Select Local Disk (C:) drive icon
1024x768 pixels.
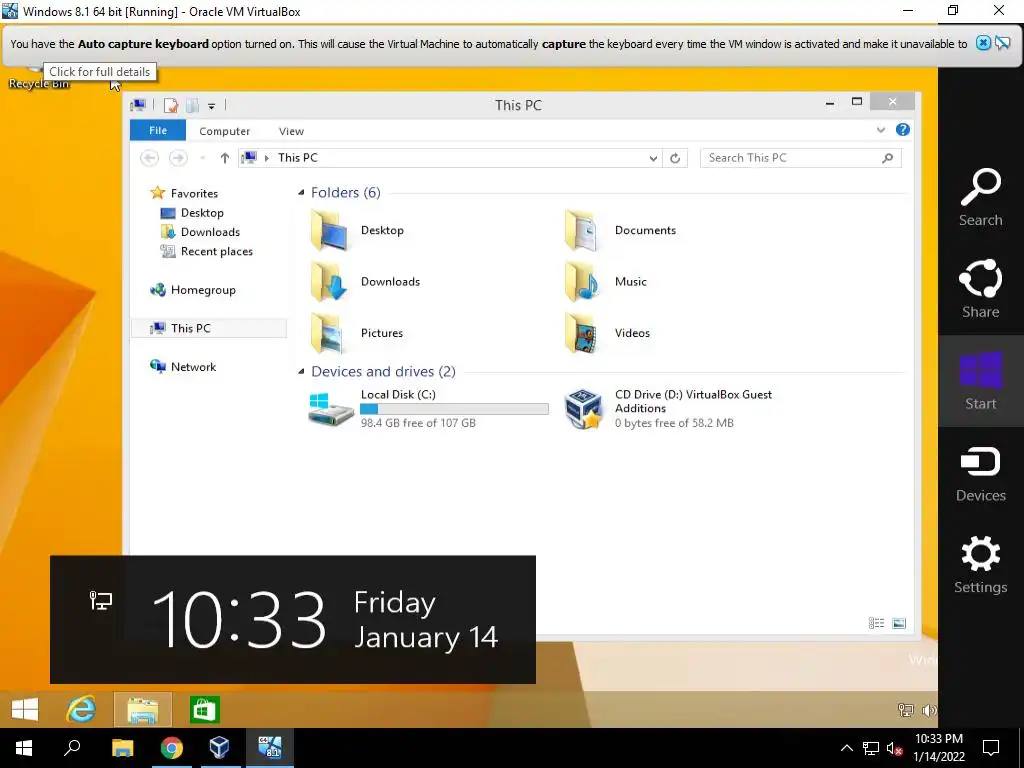tap(330, 409)
